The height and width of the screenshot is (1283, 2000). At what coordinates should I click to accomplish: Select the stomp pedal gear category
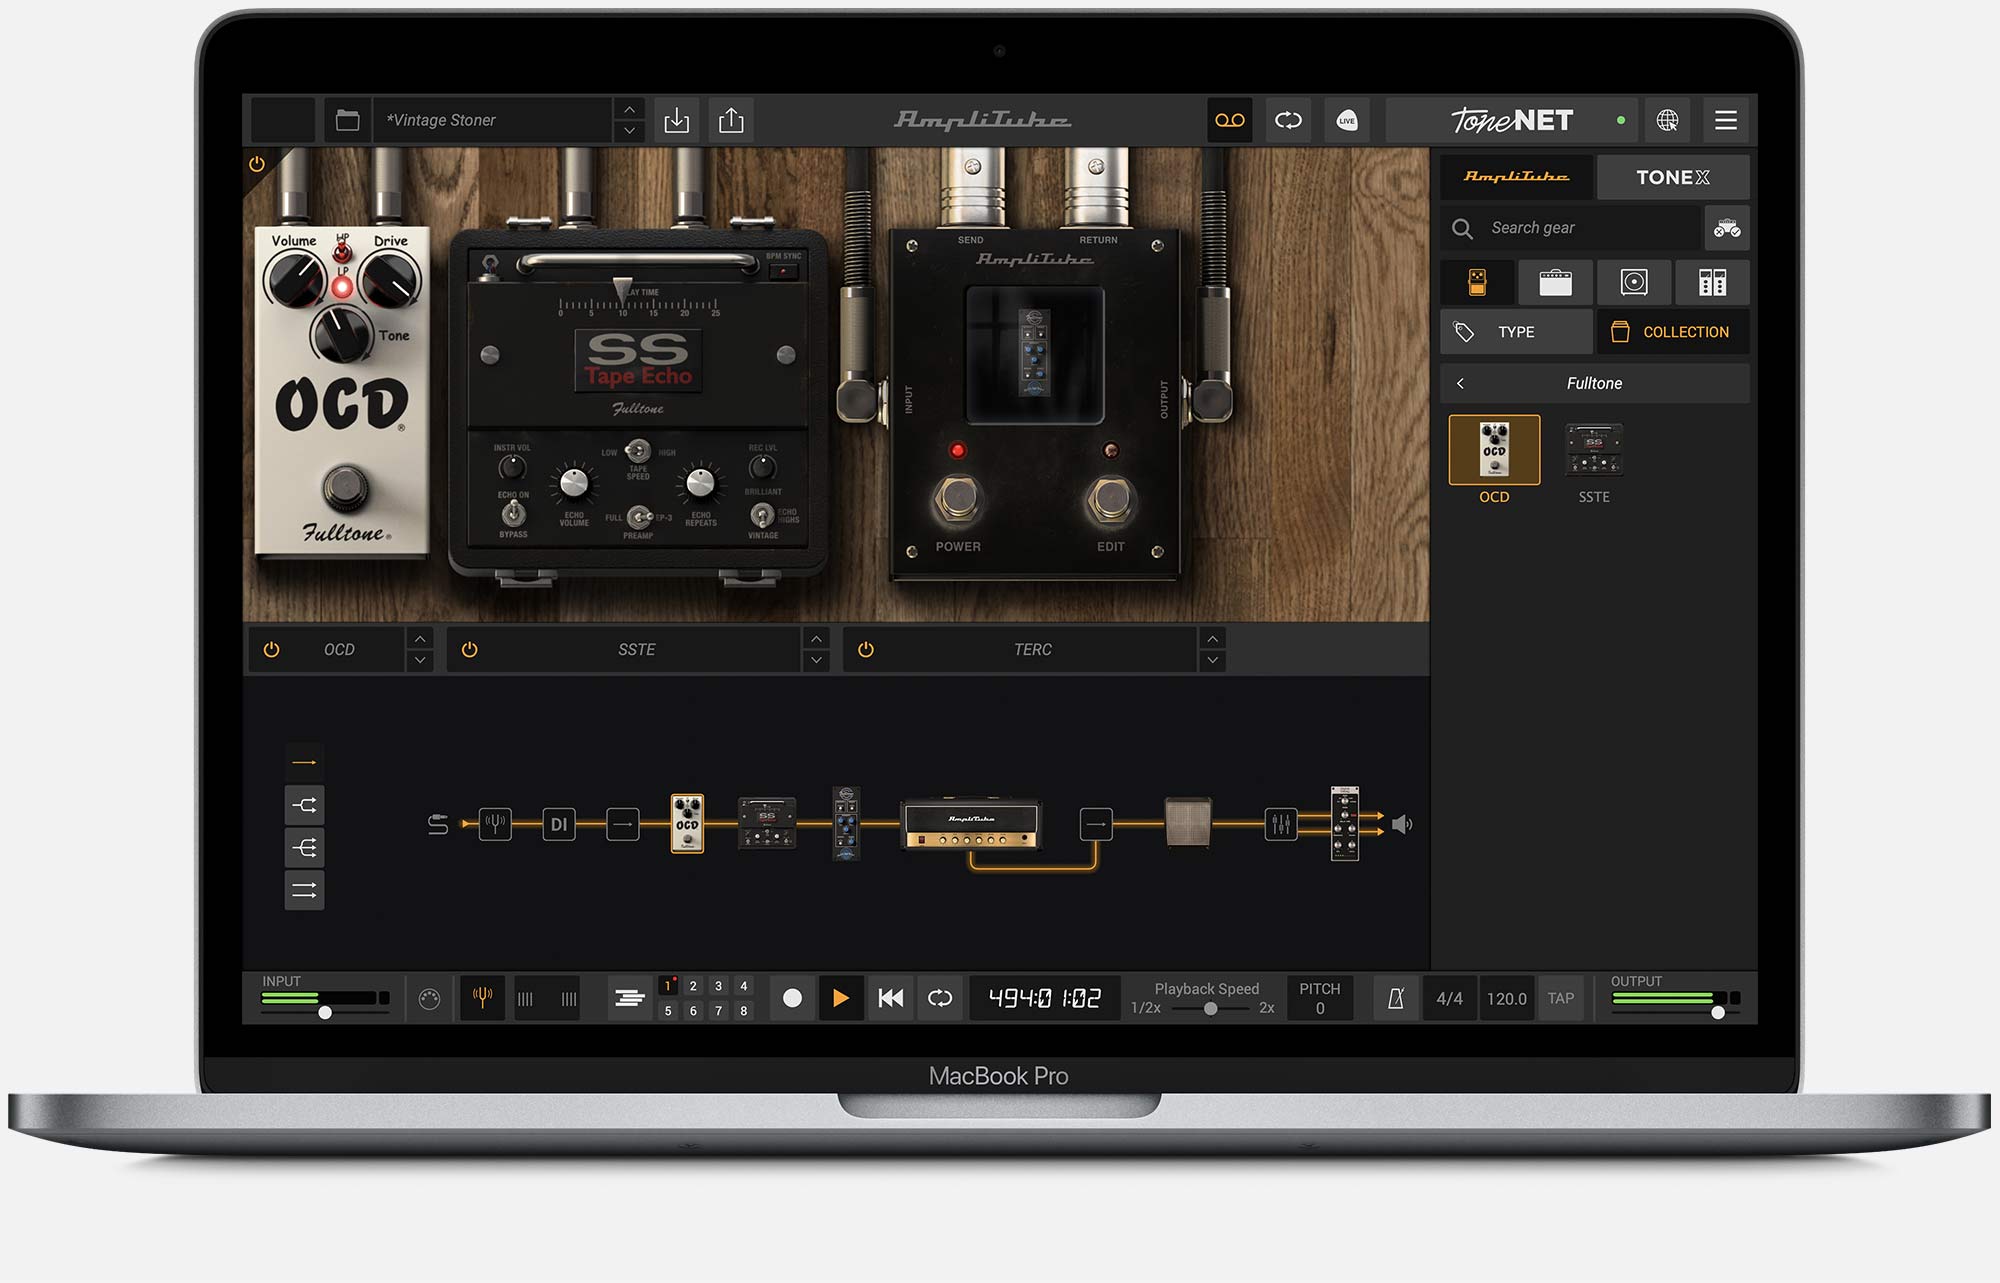click(1477, 282)
